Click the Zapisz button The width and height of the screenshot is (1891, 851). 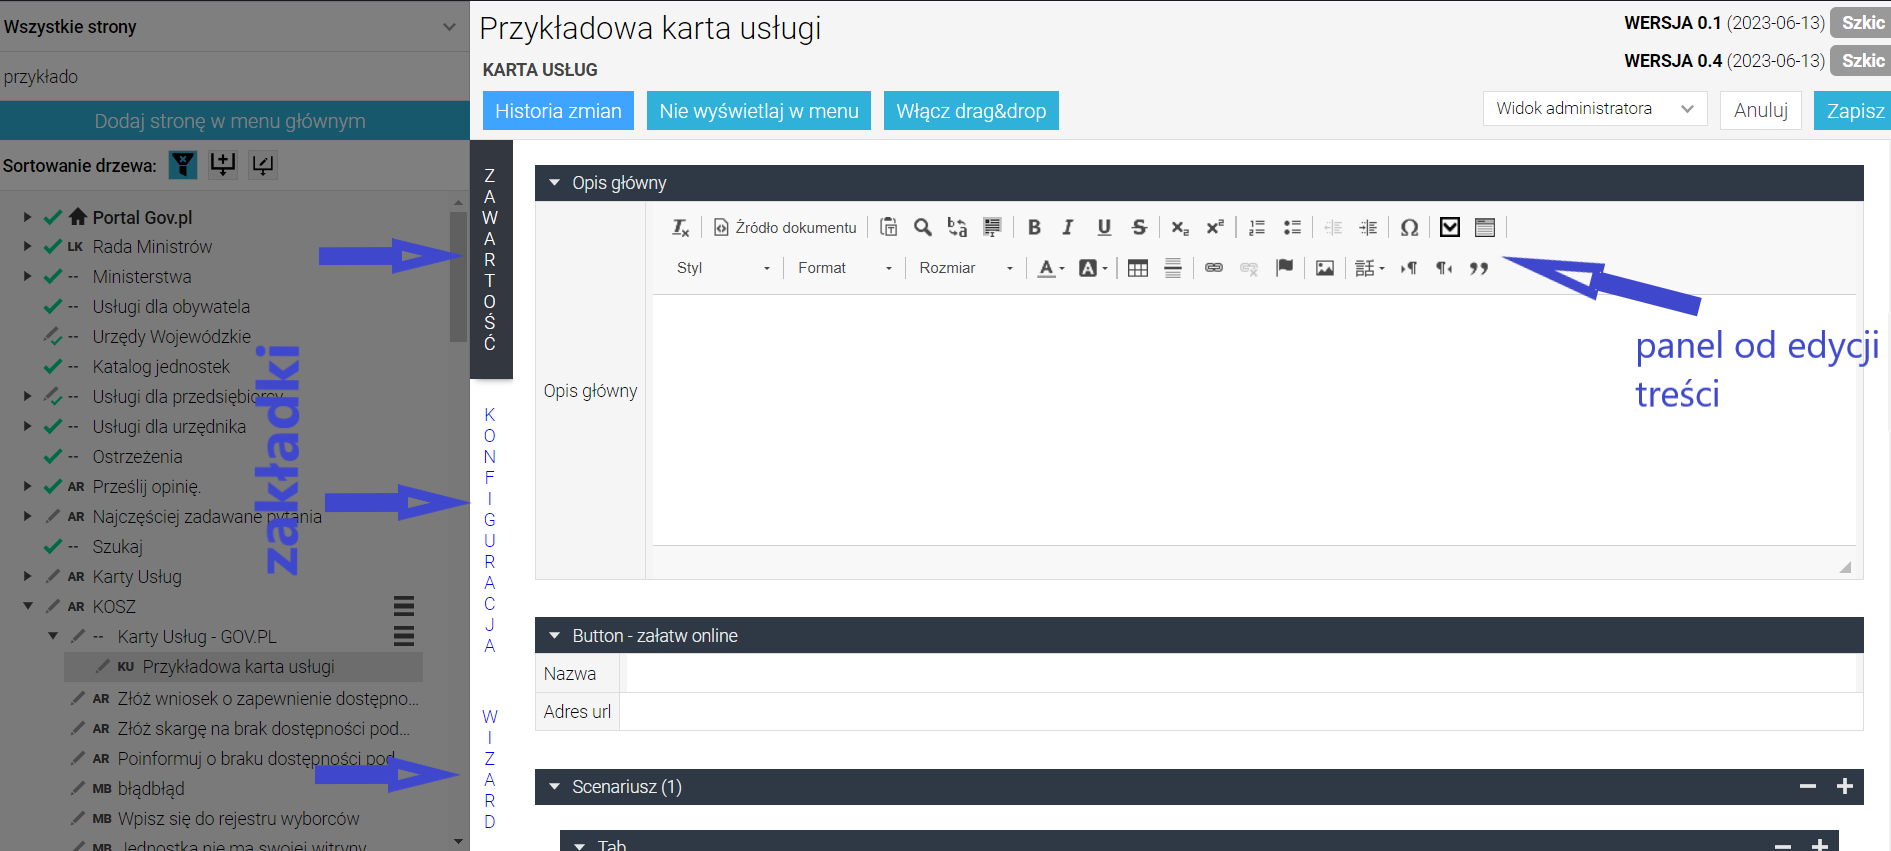click(x=1855, y=111)
